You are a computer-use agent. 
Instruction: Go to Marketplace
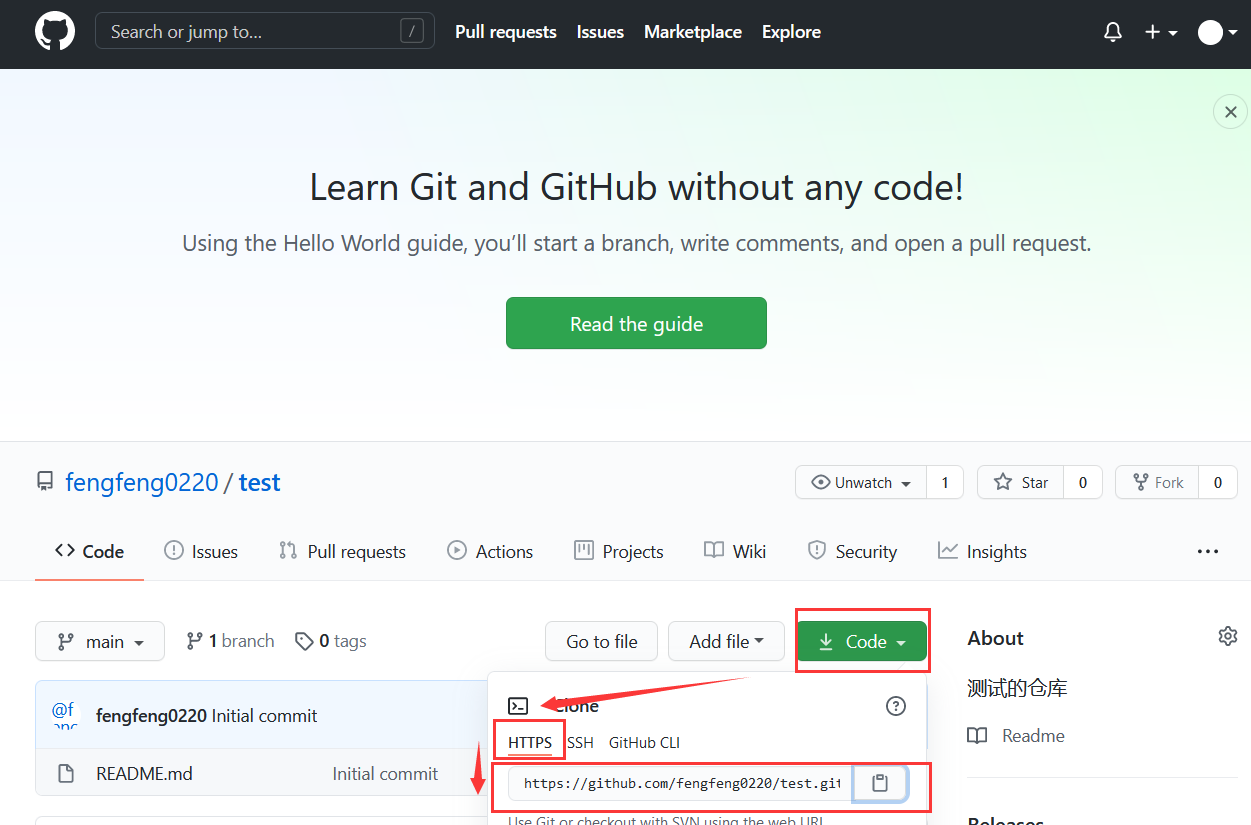coord(693,32)
